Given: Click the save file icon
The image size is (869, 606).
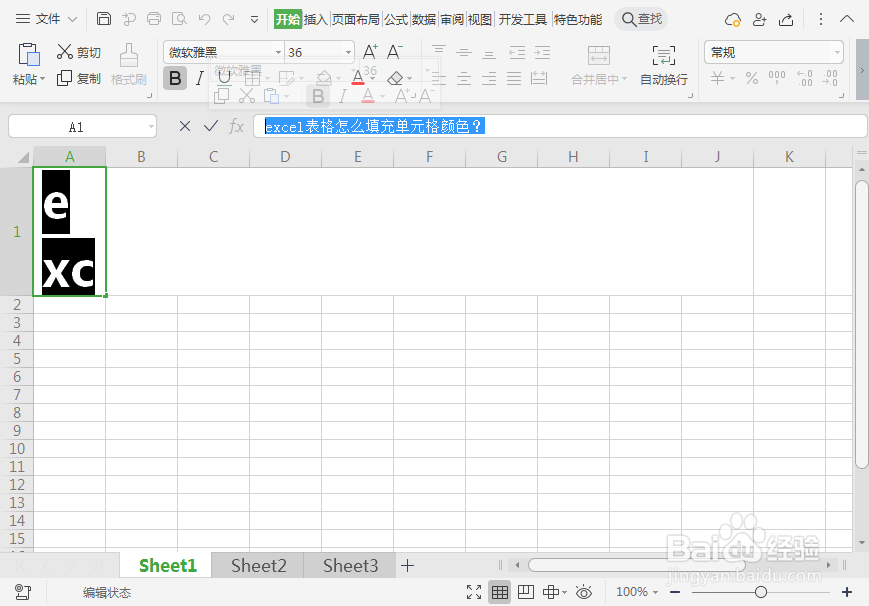Looking at the screenshot, I should point(104,19).
